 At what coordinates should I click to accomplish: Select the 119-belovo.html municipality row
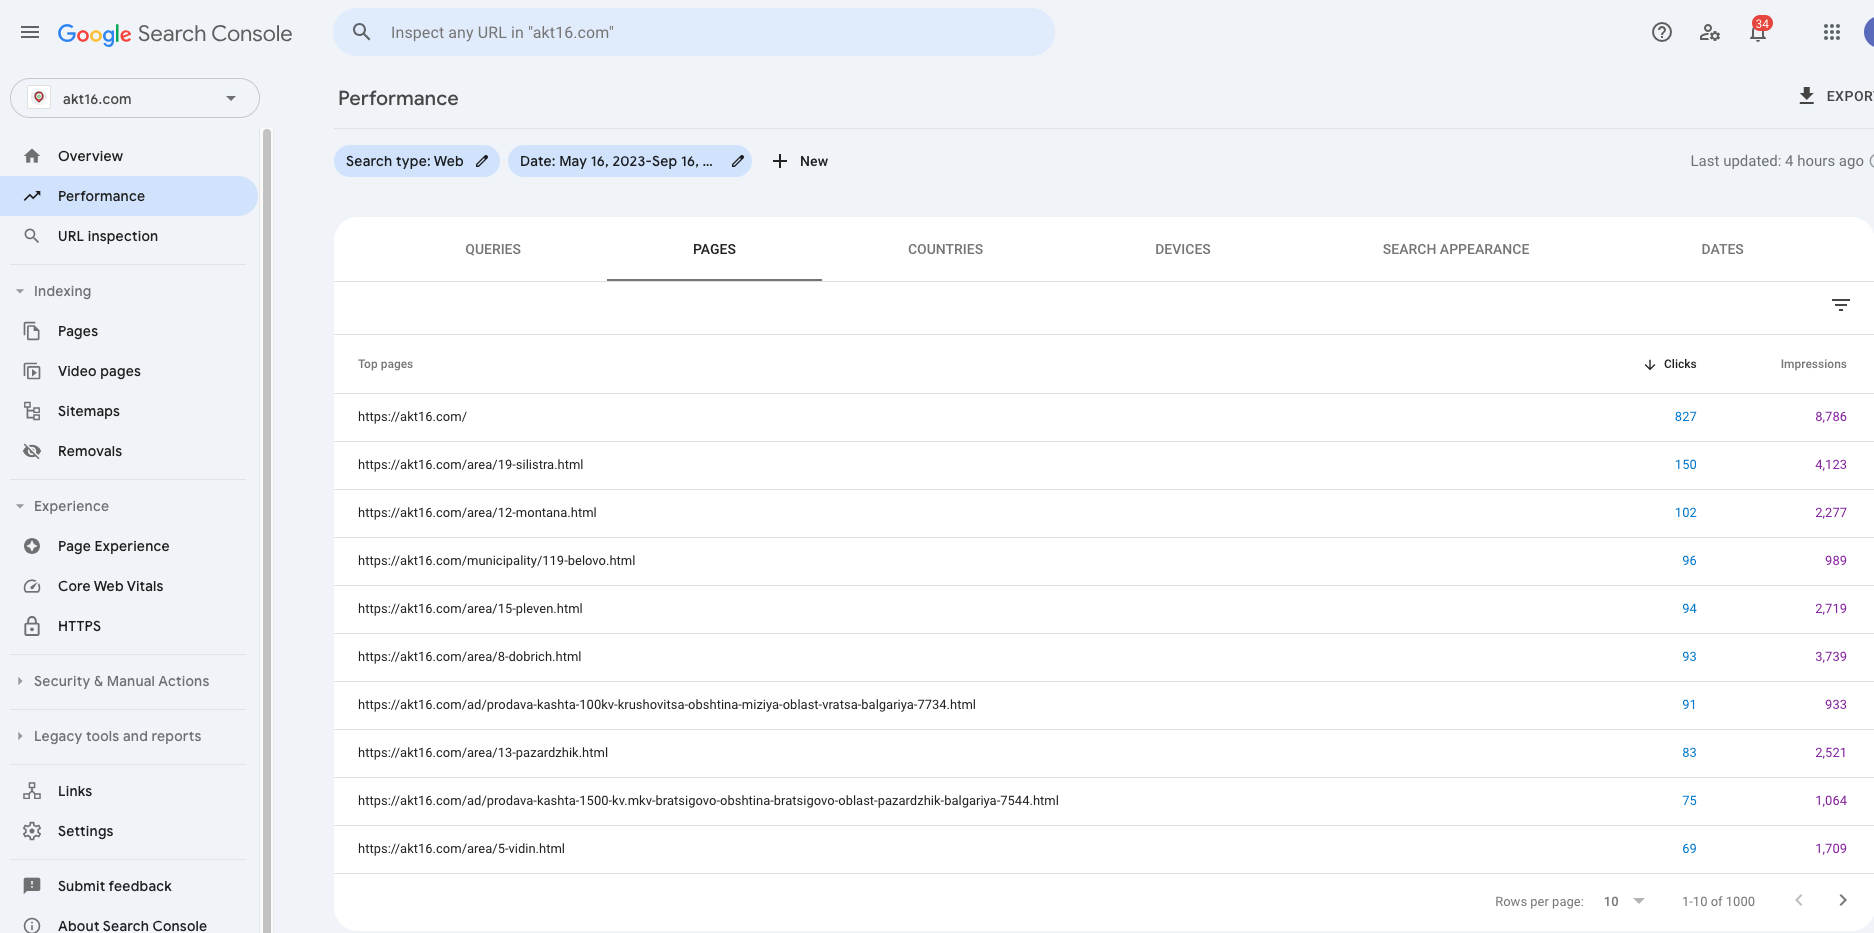(x=1104, y=561)
